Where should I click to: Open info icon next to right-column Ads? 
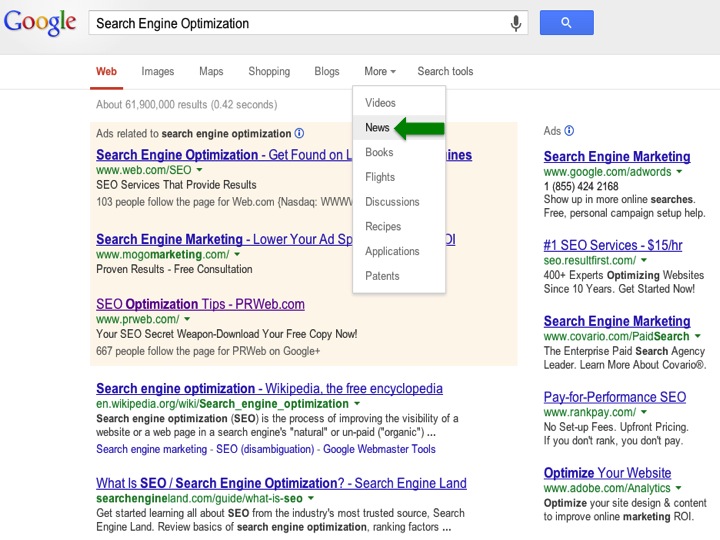(569, 131)
